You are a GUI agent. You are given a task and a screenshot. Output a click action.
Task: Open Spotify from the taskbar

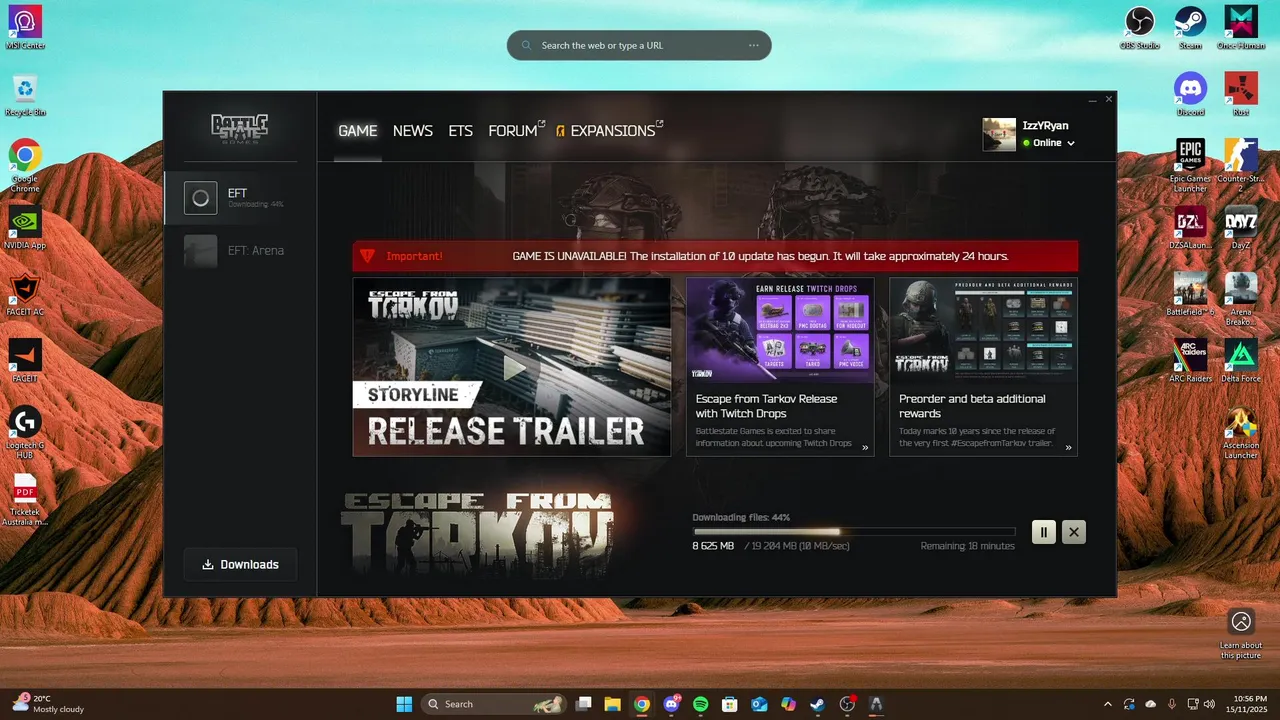[x=700, y=704]
